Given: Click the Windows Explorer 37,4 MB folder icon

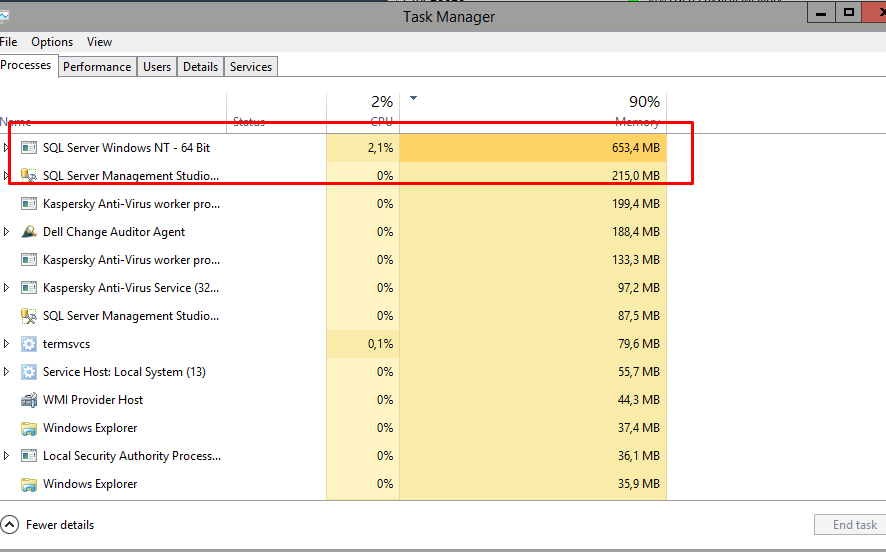Looking at the screenshot, I should [29, 428].
